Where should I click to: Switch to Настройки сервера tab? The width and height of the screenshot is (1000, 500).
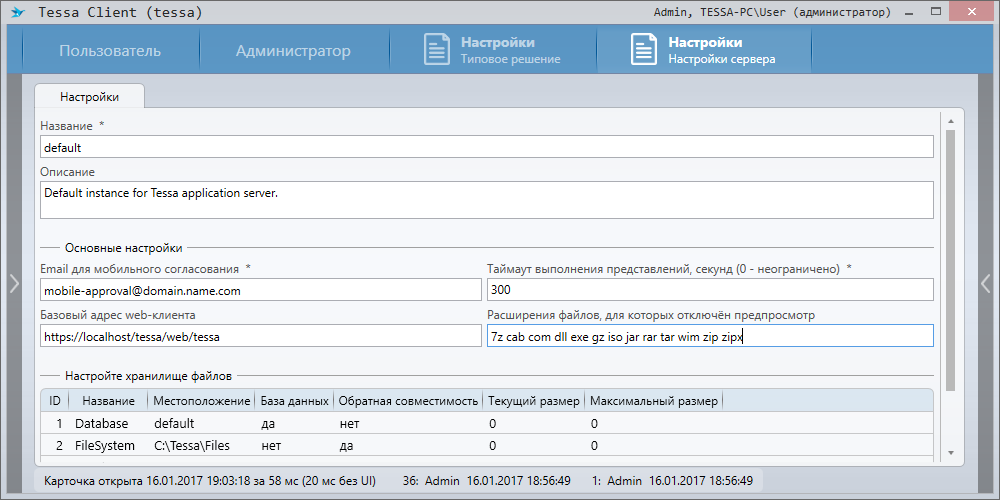coord(704,51)
